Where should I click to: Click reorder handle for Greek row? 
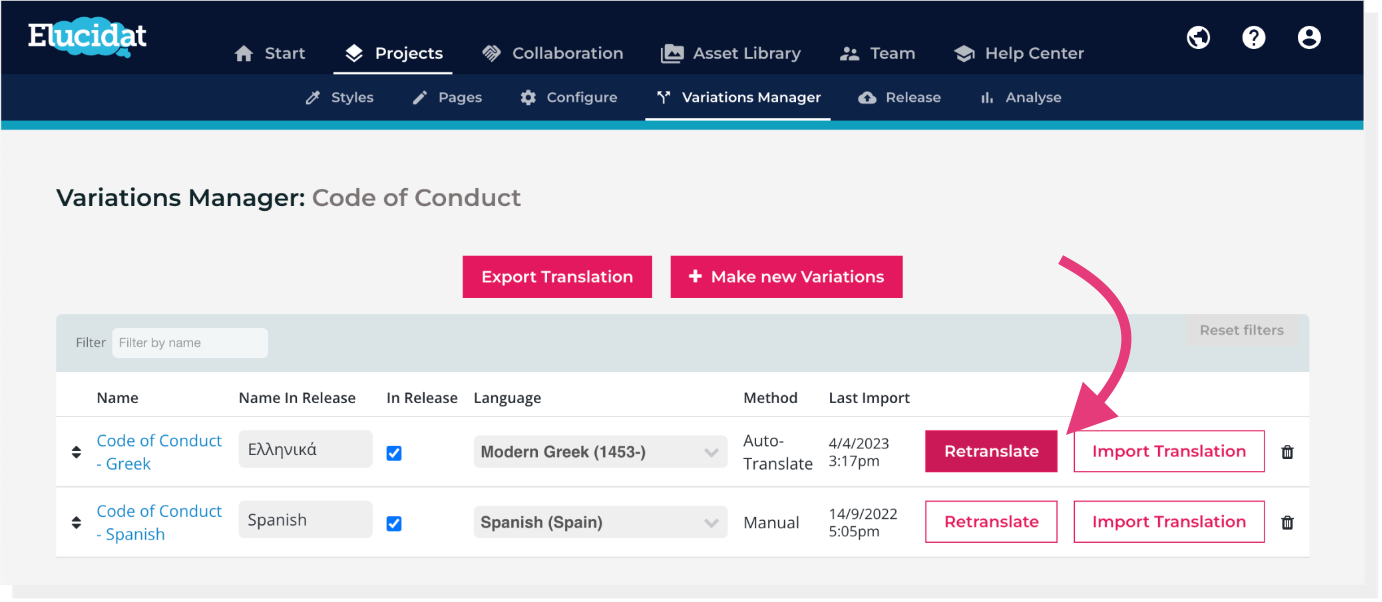coord(76,452)
